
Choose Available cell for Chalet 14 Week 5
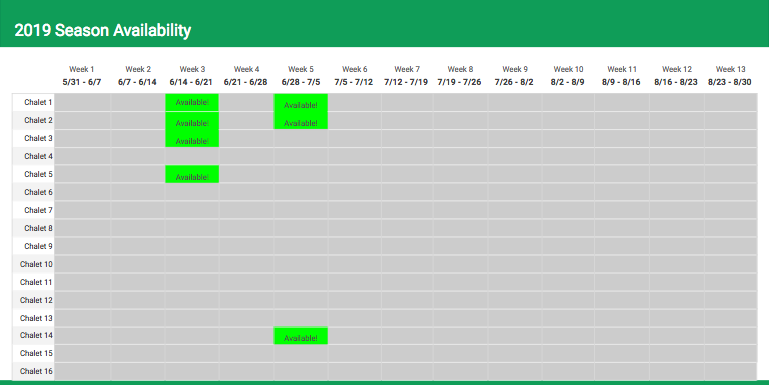pos(301,336)
